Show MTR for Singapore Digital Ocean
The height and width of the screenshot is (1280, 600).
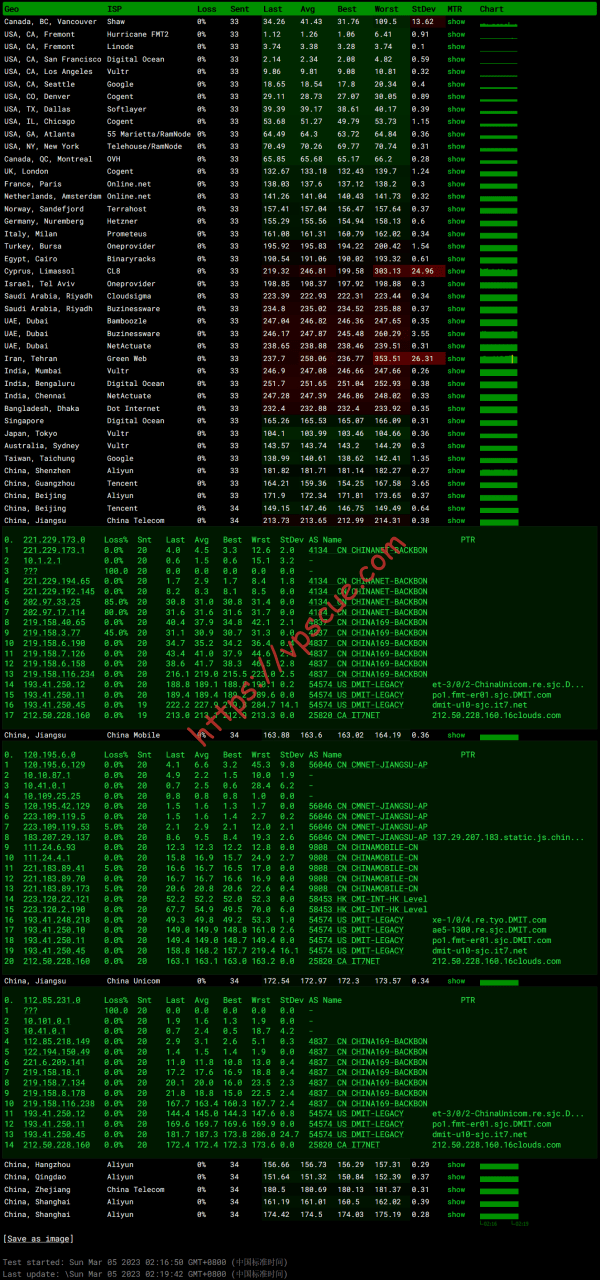456,421
